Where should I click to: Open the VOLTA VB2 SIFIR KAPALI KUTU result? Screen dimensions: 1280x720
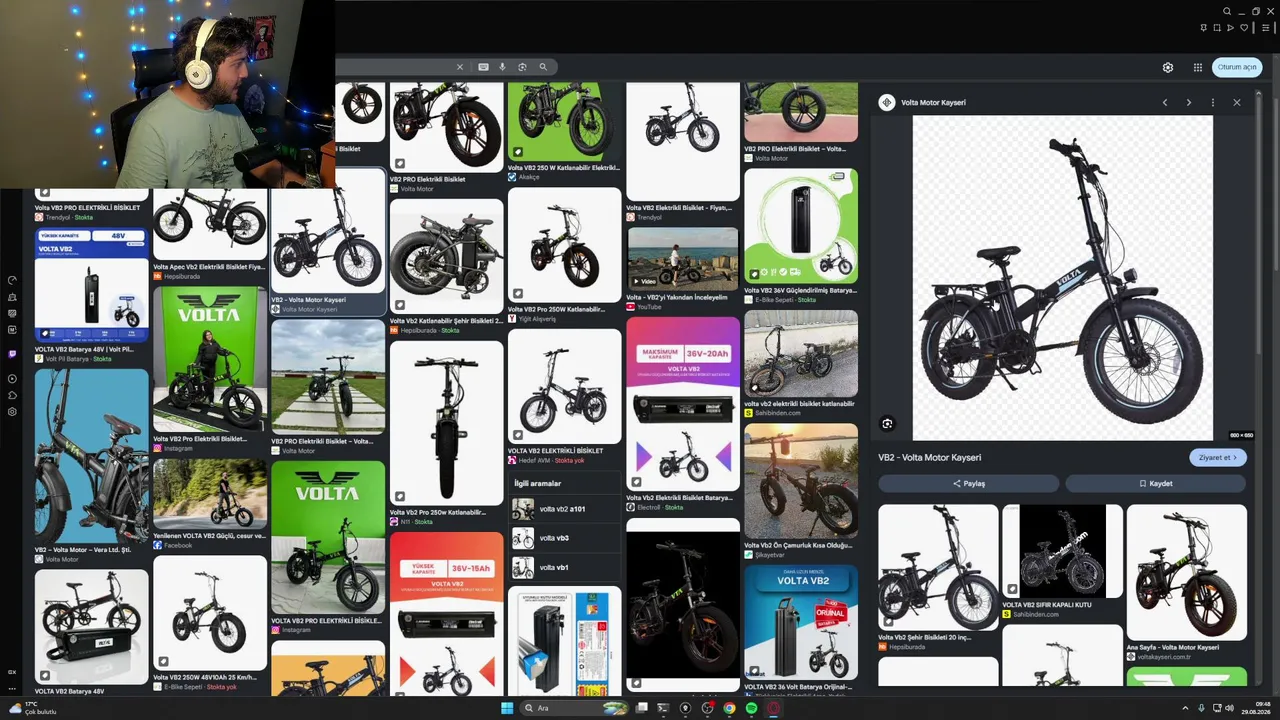[x=1062, y=561]
